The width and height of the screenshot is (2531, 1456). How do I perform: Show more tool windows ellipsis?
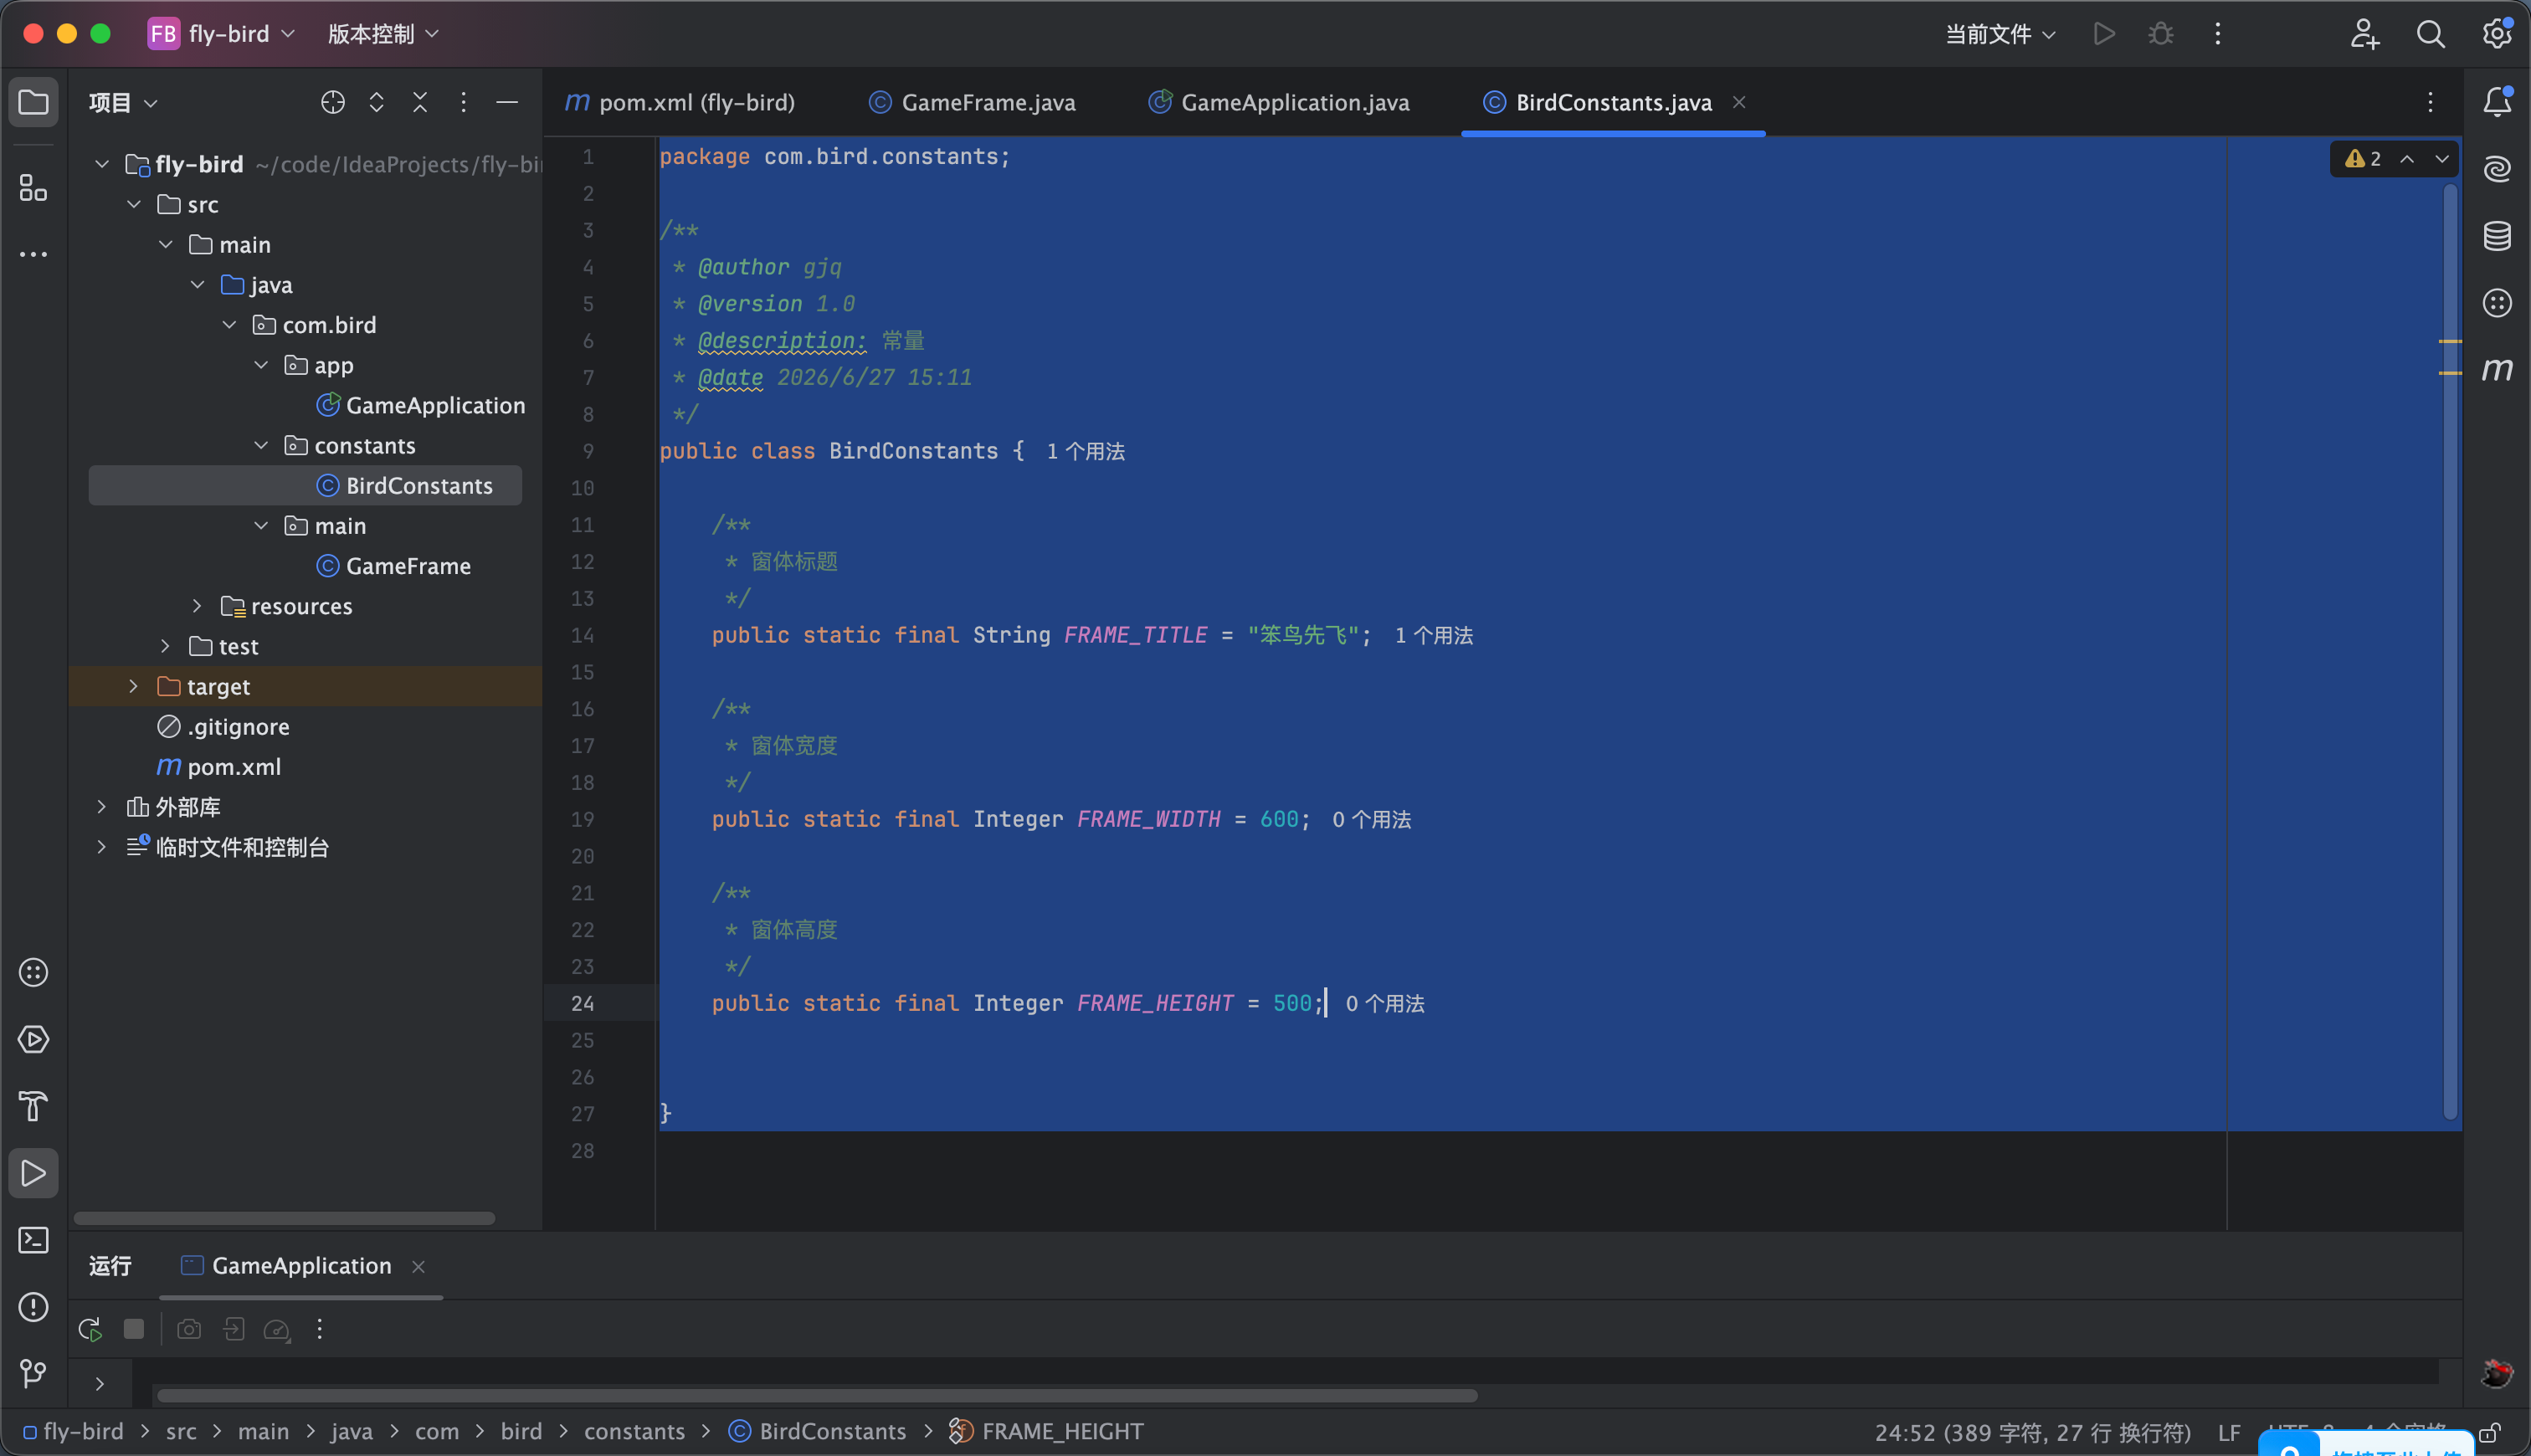coord(33,254)
